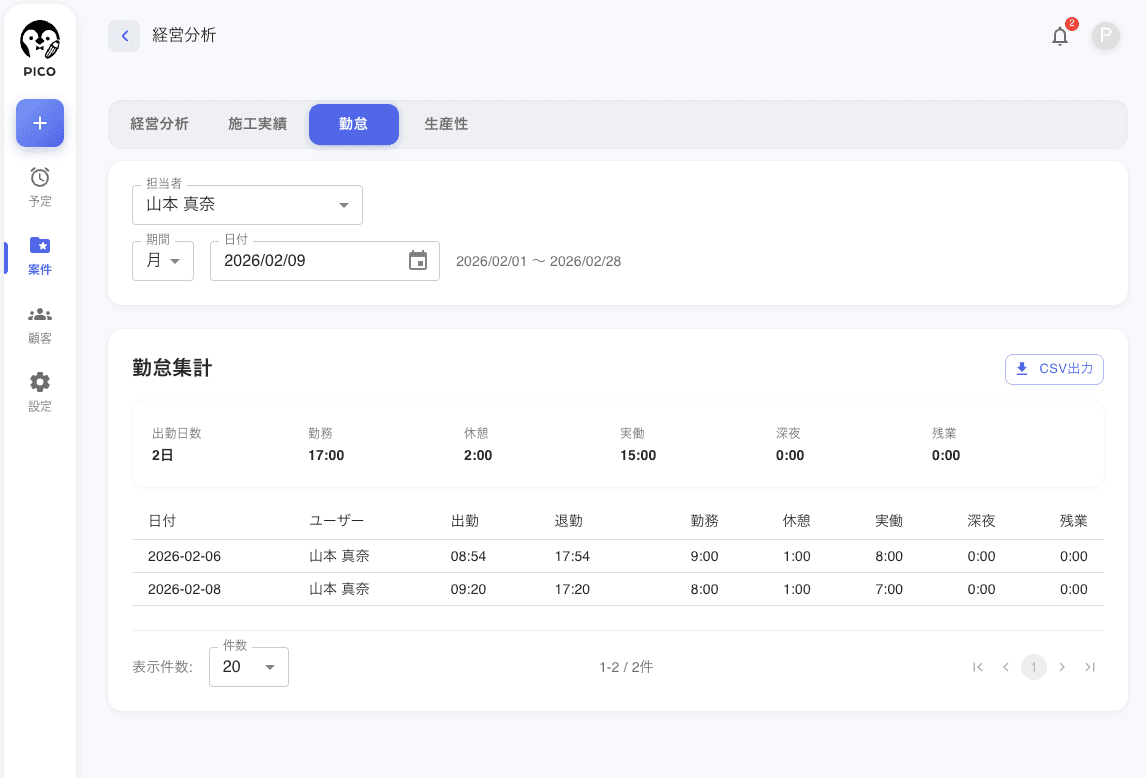Viewport: 1147px width, 778px height.
Task: Click the calendar icon in date field
Action: [x=418, y=261]
